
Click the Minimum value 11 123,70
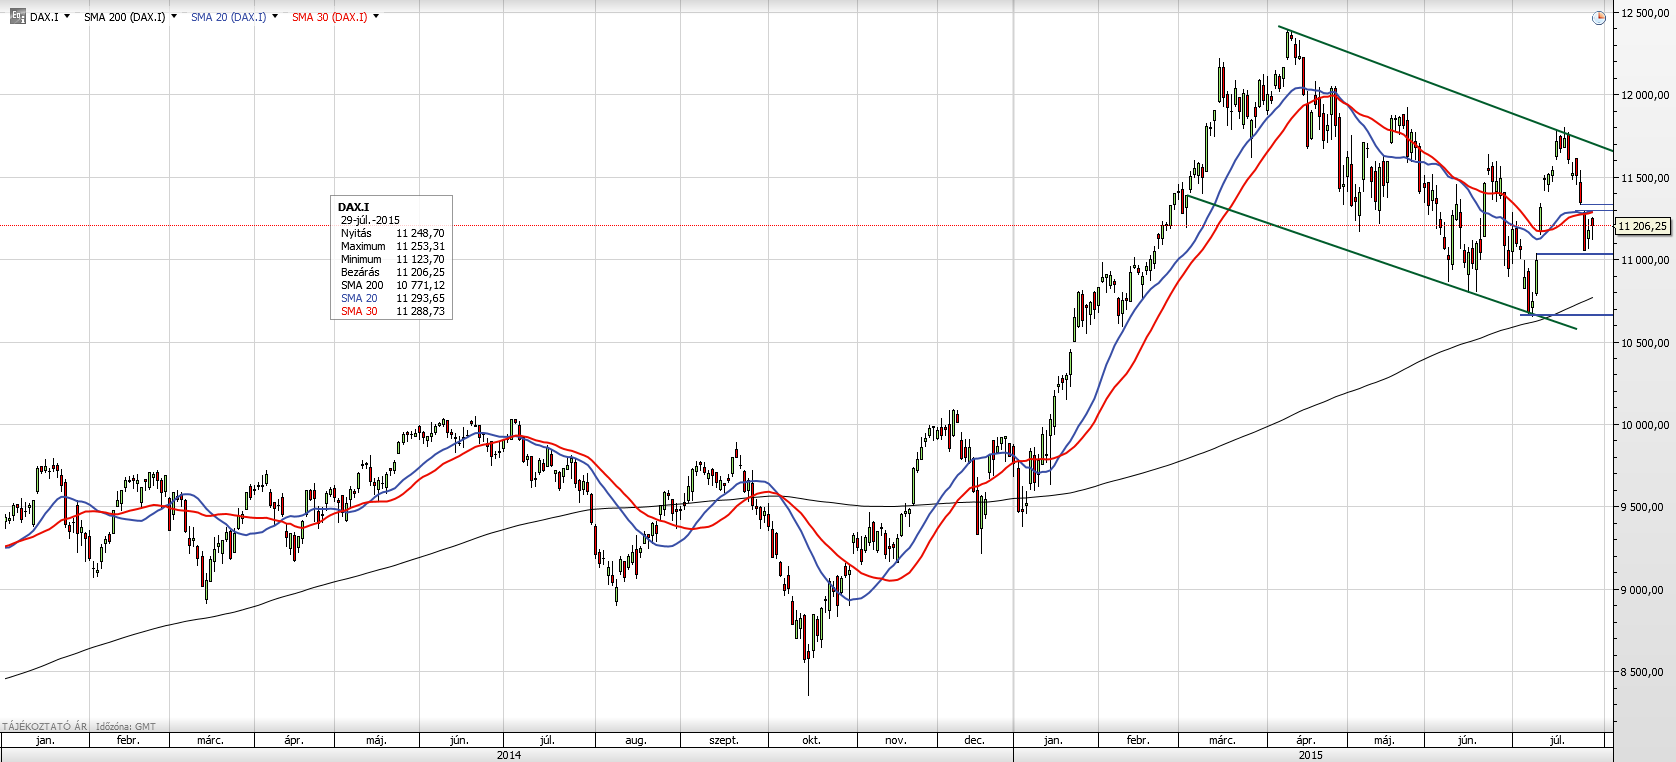point(420,259)
